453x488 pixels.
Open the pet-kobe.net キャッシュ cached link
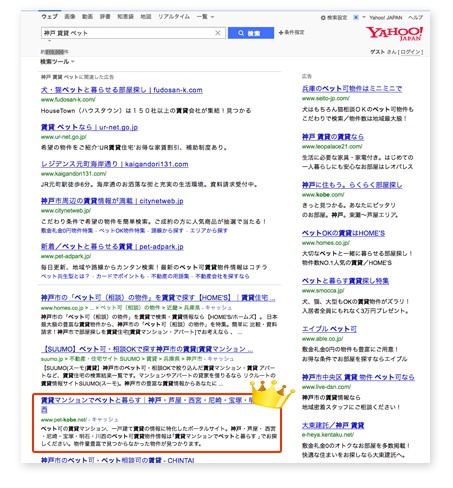click(105, 420)
